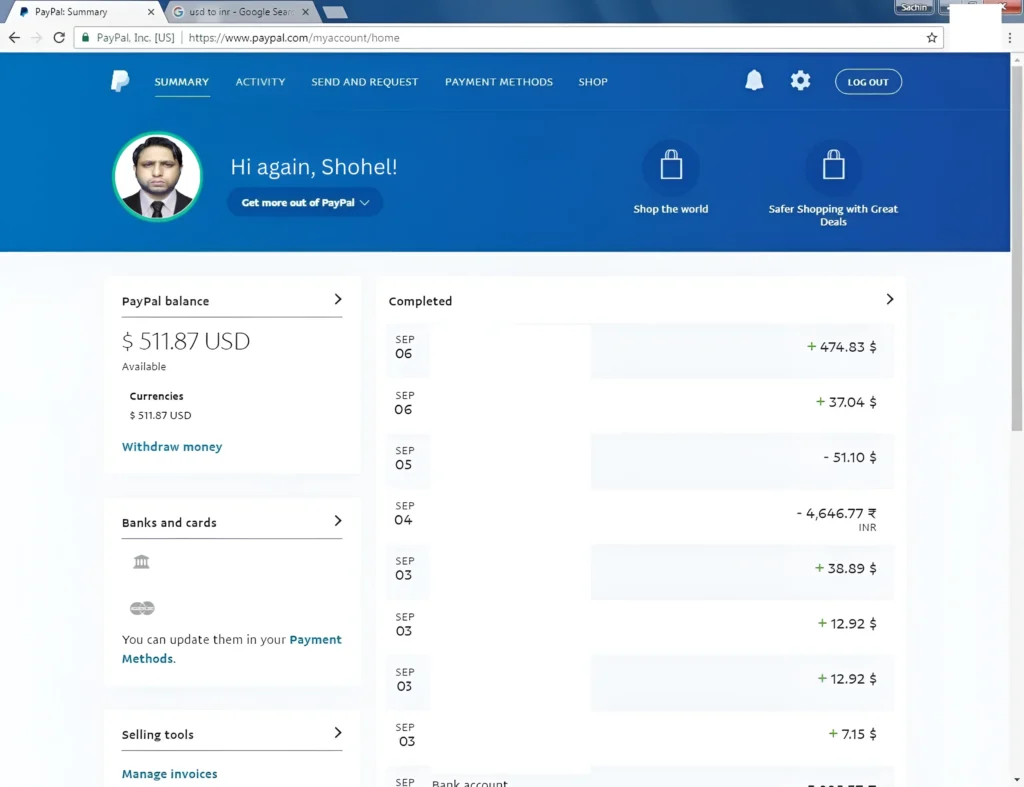Open the notifications bell
1024x787 pixels.
click(754, 81)
